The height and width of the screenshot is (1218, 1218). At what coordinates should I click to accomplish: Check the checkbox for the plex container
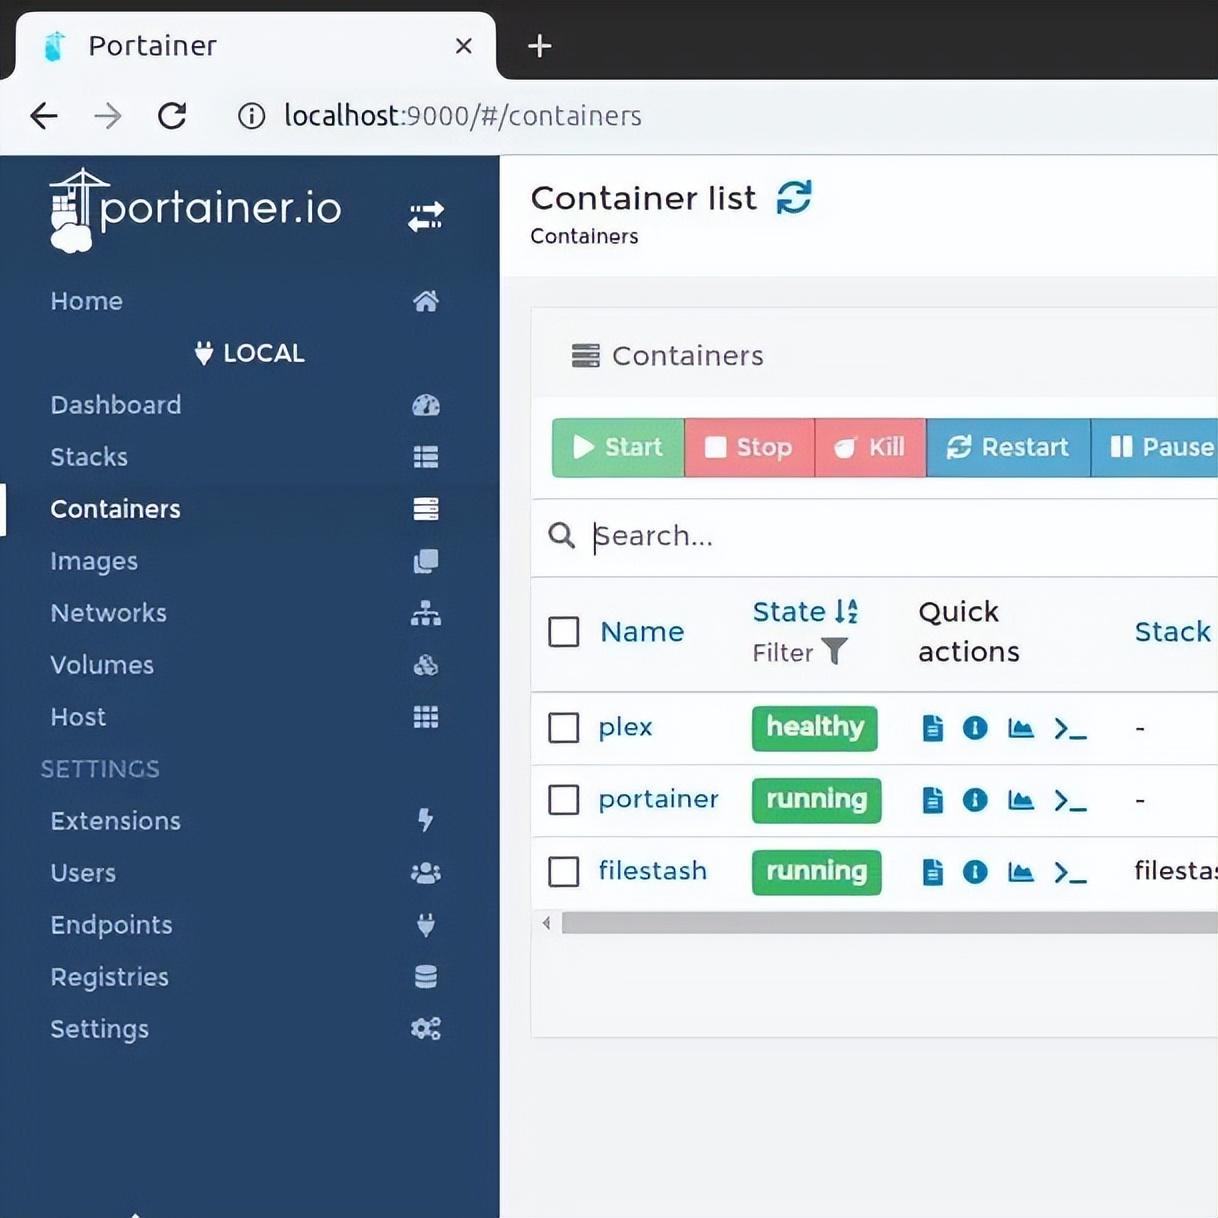click(563, 728)
